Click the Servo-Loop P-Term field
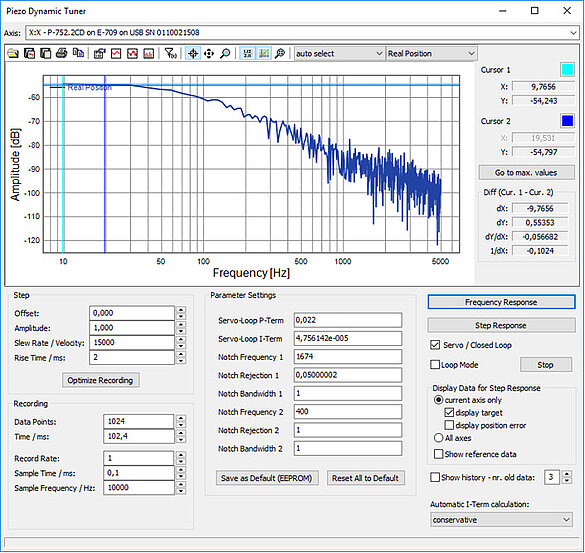The width and height of the screenshot is (585, 553). 348,320
